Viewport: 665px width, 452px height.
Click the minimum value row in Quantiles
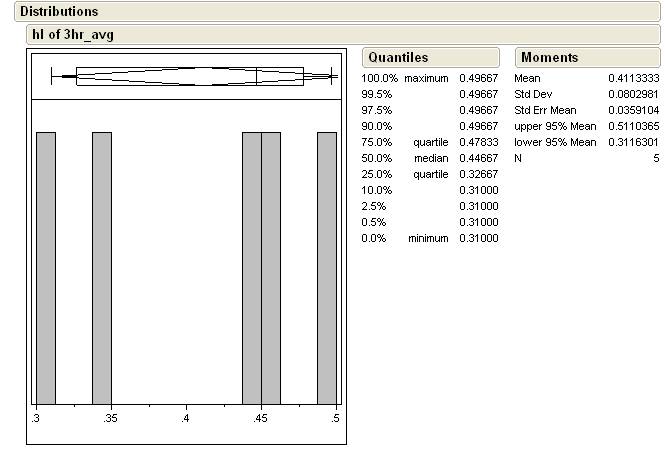[x=430, y=238]
